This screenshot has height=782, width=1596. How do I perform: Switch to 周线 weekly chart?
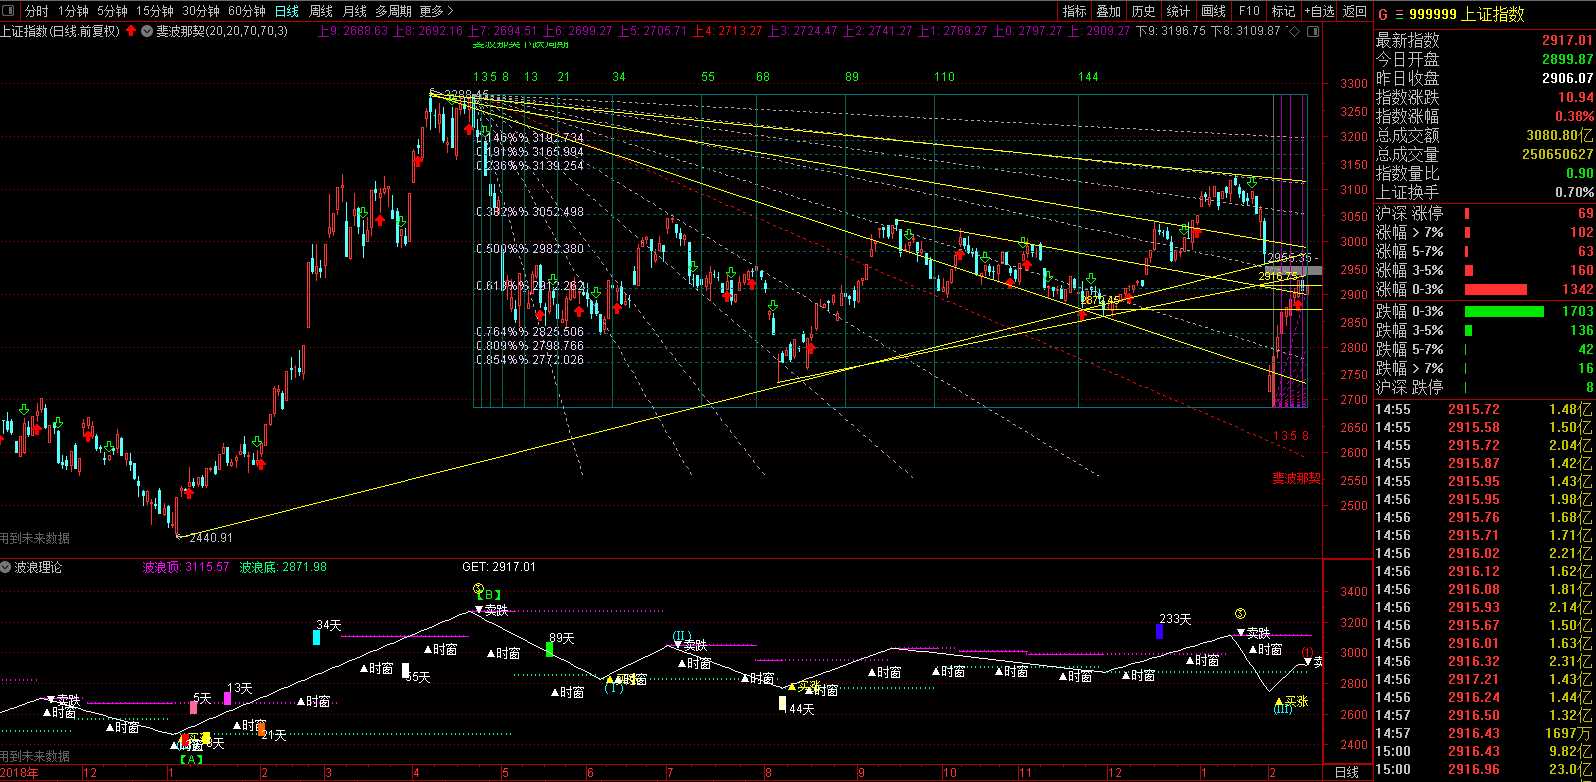(321, 11)
